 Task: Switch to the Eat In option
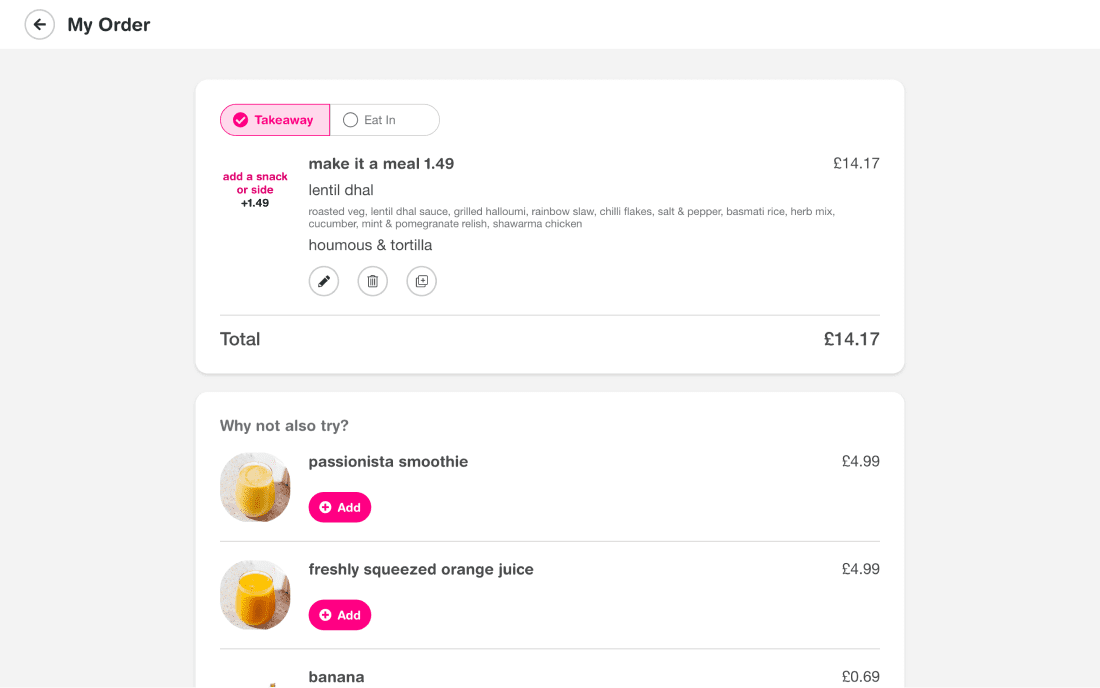(x=384, y=120)
